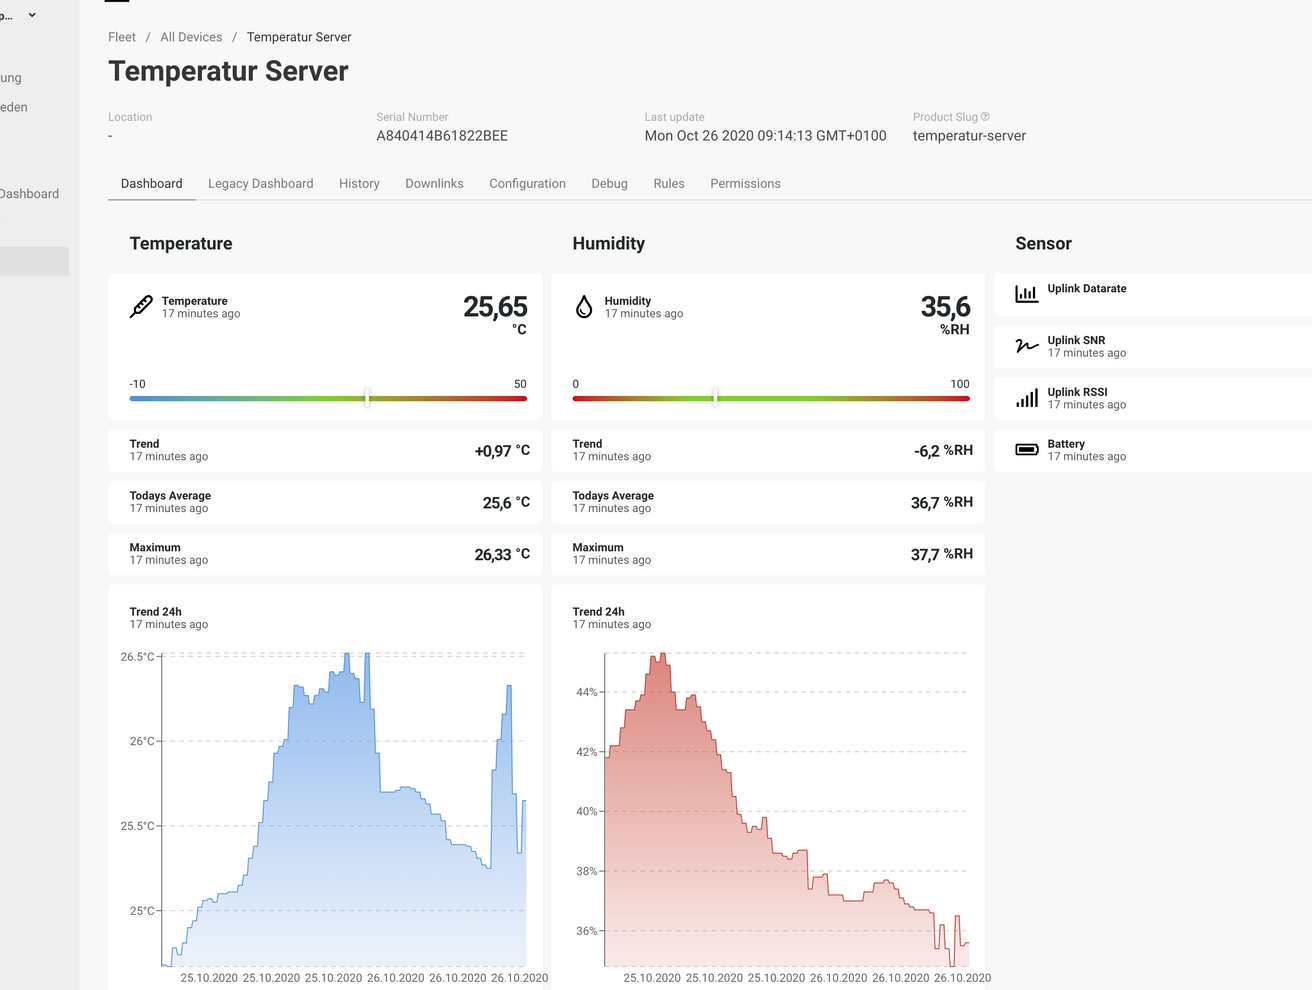Click the temperature Trend 24h chart
Viewport: 1312px width, 990px height.
pyautogui.click(x=330, y=800)
